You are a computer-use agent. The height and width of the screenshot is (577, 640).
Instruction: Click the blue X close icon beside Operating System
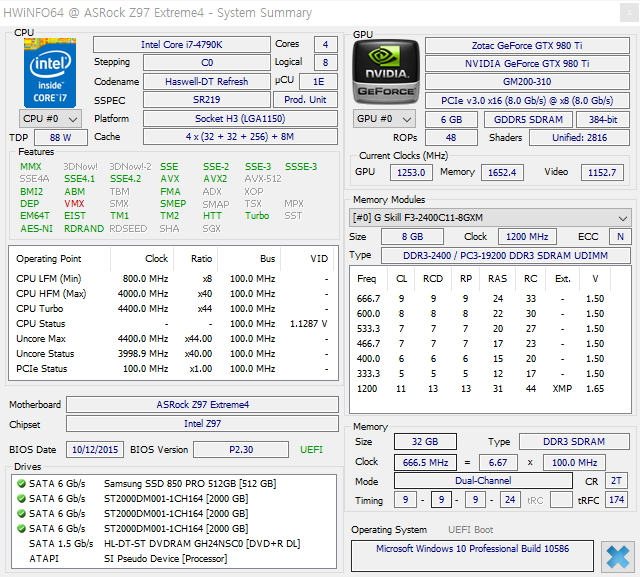point(618,557)
